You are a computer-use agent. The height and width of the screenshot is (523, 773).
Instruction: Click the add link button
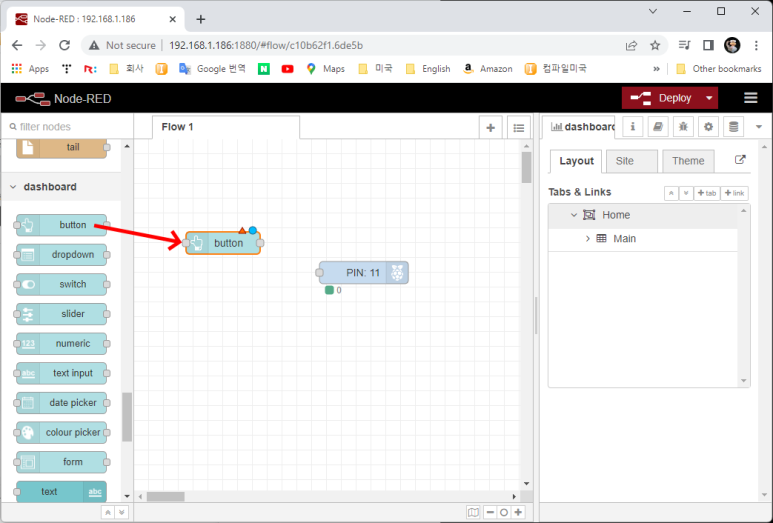735,193
